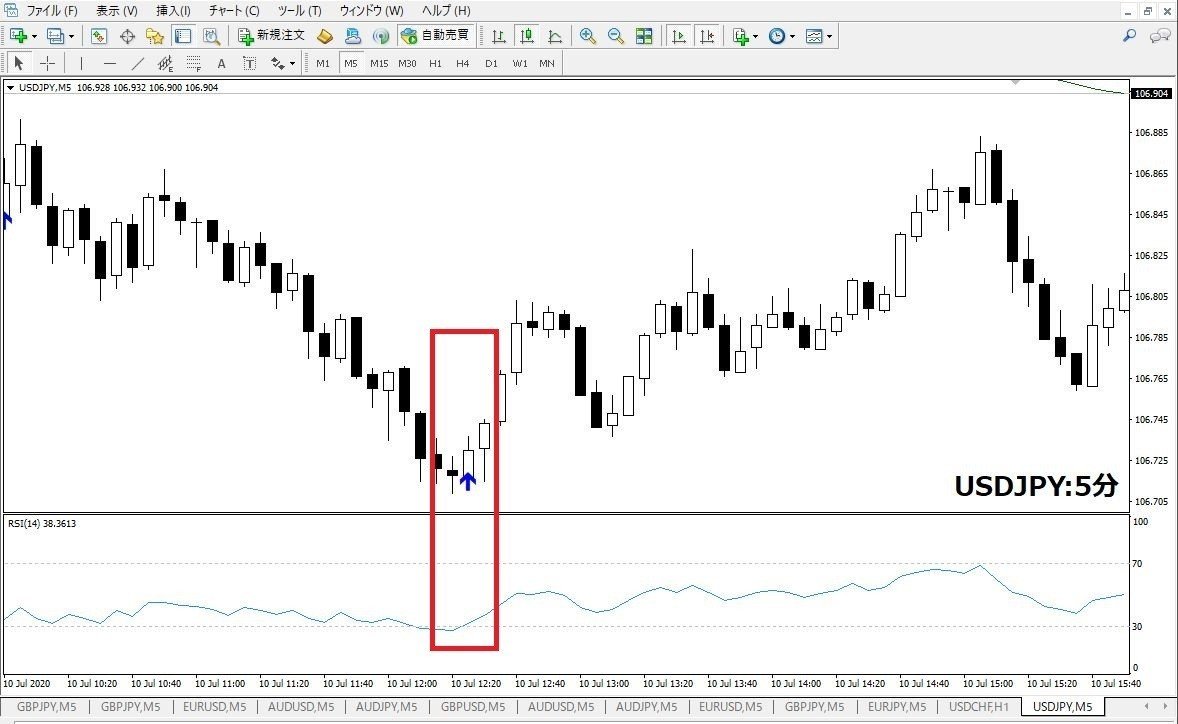
Task: Switch to M30 timeframe
Action: 407,63
